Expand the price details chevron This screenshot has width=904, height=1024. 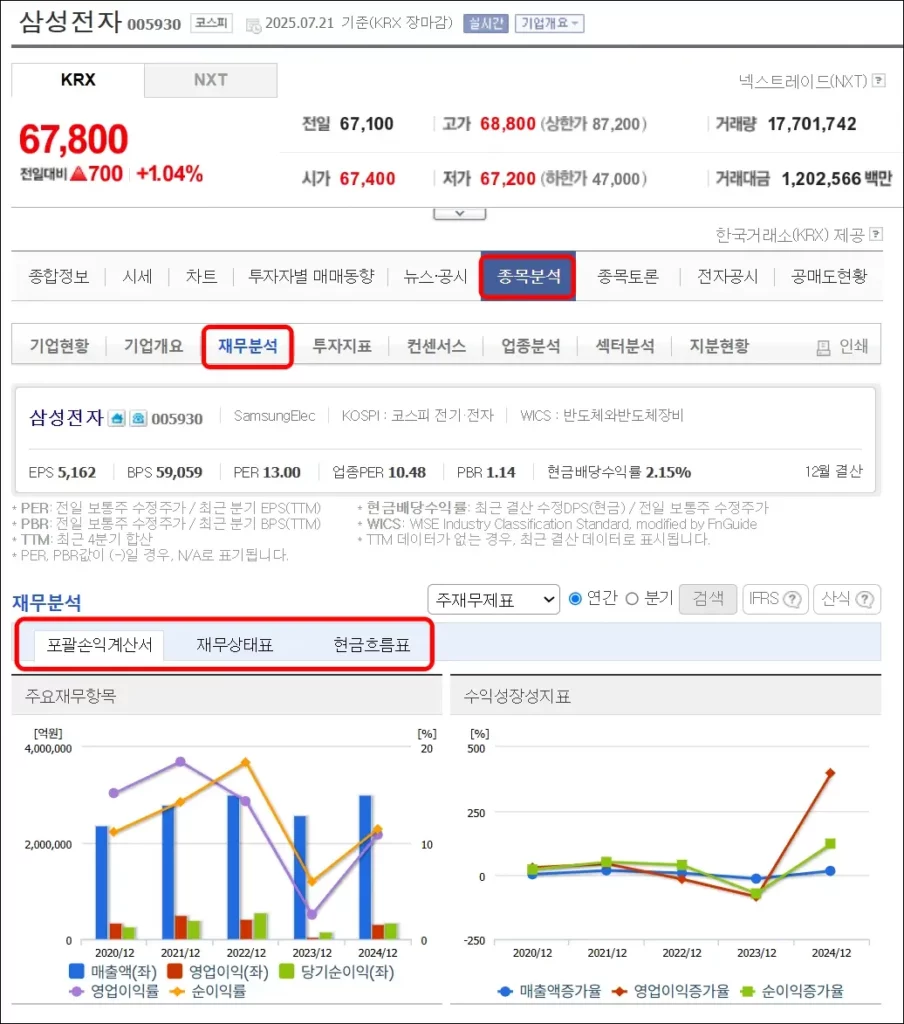pyautogui.click(x=460, y=214)
